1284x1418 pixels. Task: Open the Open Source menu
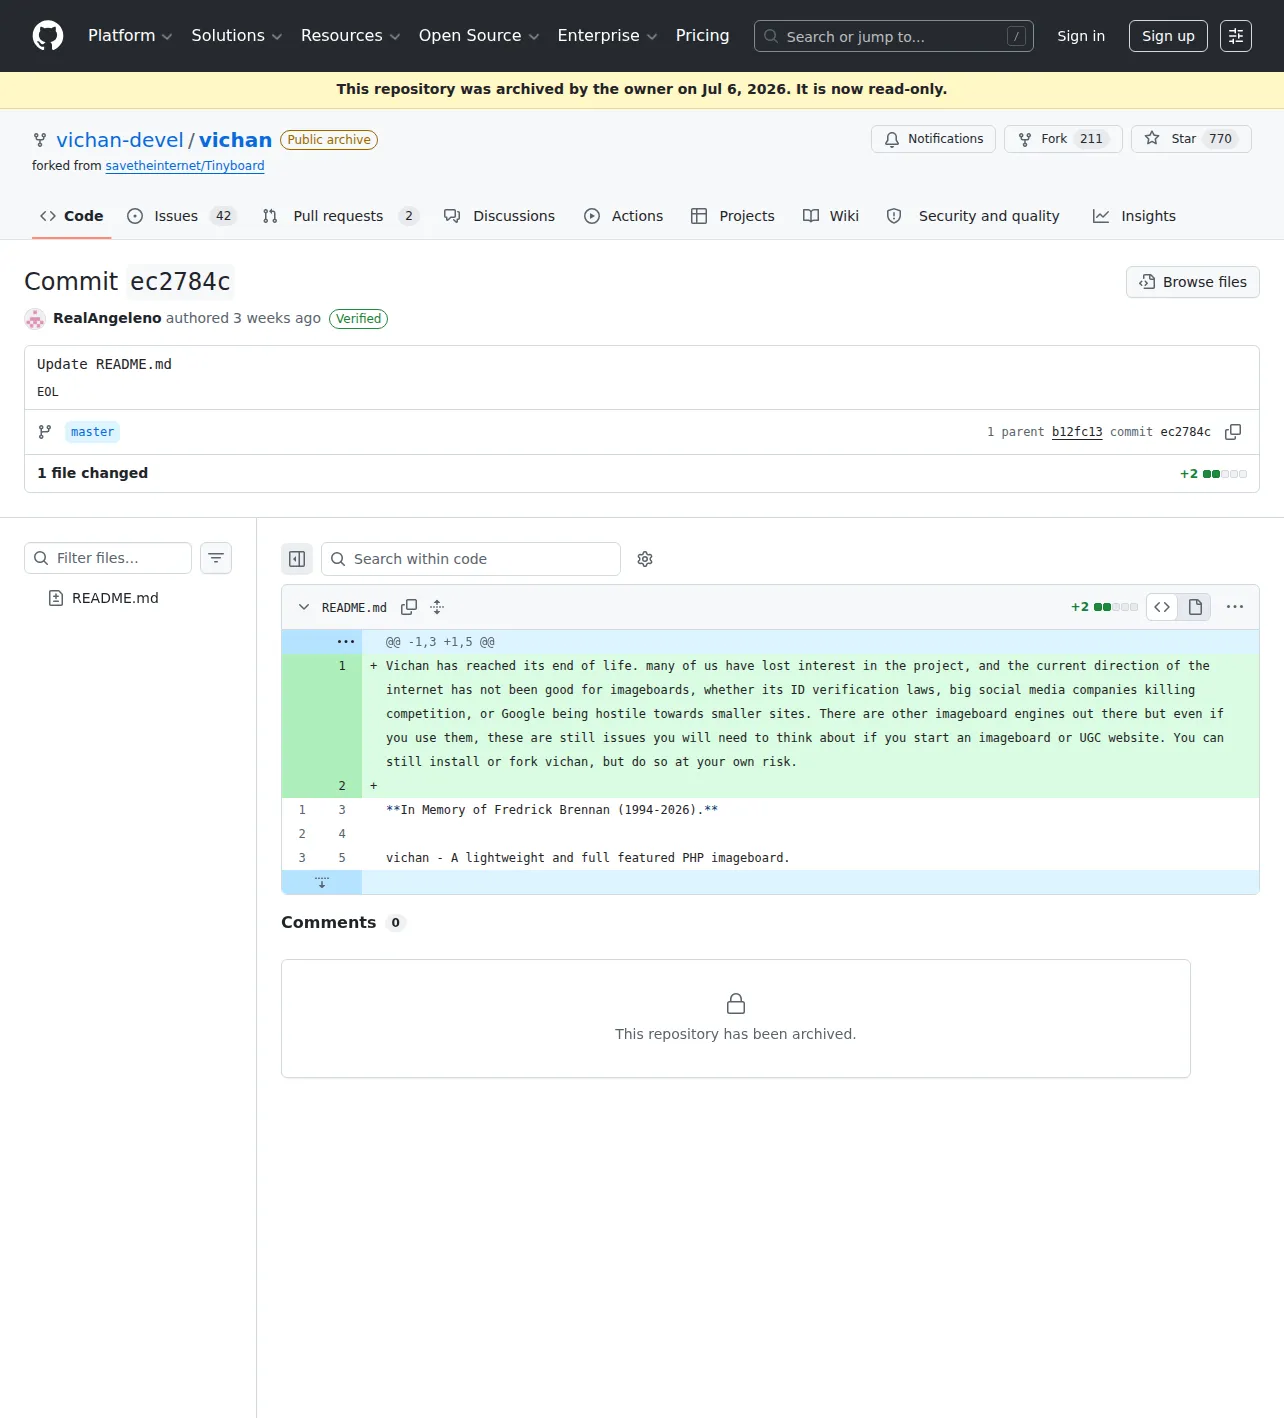[x=479, y=36]
